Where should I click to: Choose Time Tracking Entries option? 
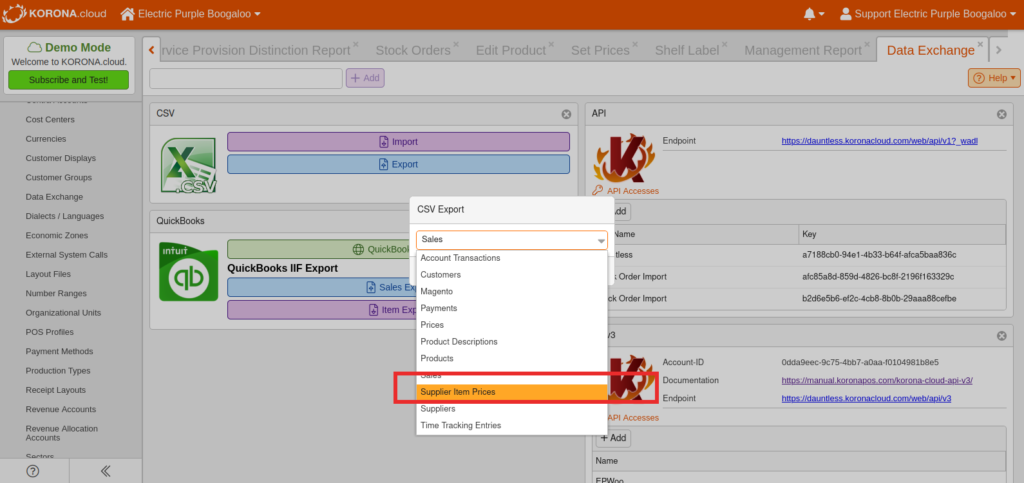tap(511, 426)
